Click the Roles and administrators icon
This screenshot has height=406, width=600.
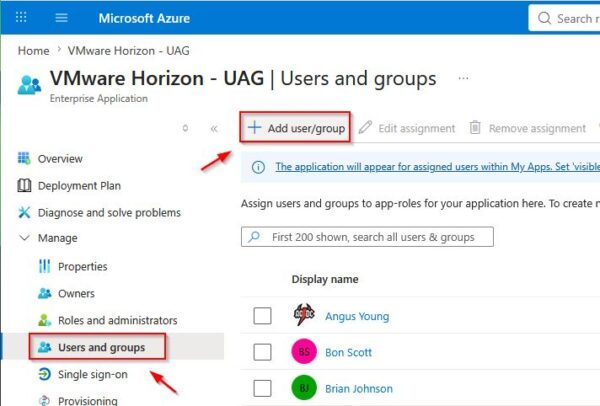(44, 320)
